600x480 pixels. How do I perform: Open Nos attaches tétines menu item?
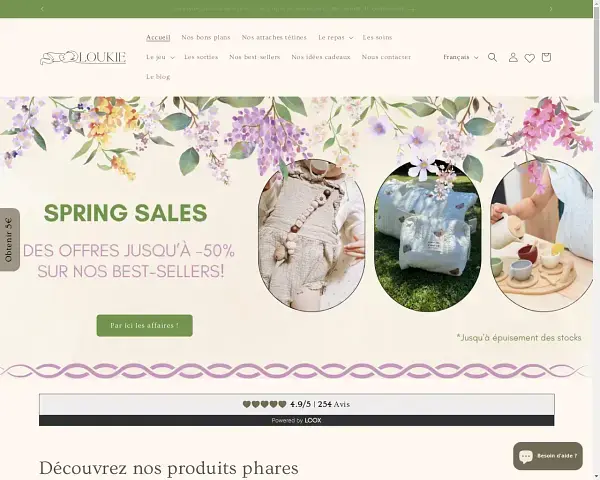coord(274,38)
